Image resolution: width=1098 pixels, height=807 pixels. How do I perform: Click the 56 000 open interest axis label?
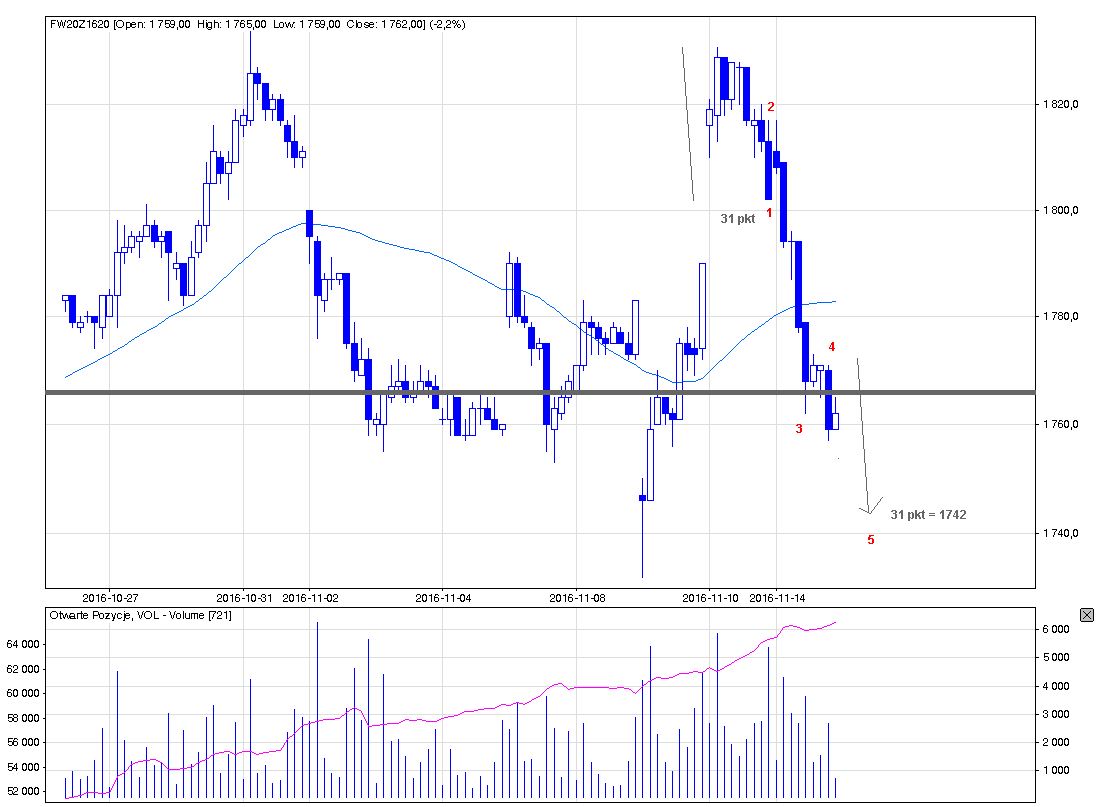point(23,742)
